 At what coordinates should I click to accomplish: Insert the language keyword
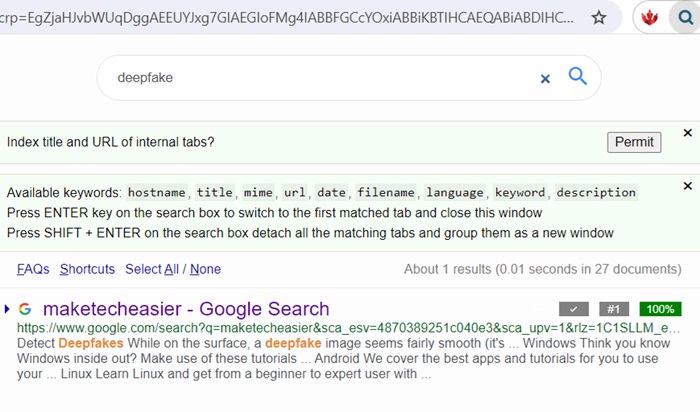pyautogui.click(x=454, y=192)
